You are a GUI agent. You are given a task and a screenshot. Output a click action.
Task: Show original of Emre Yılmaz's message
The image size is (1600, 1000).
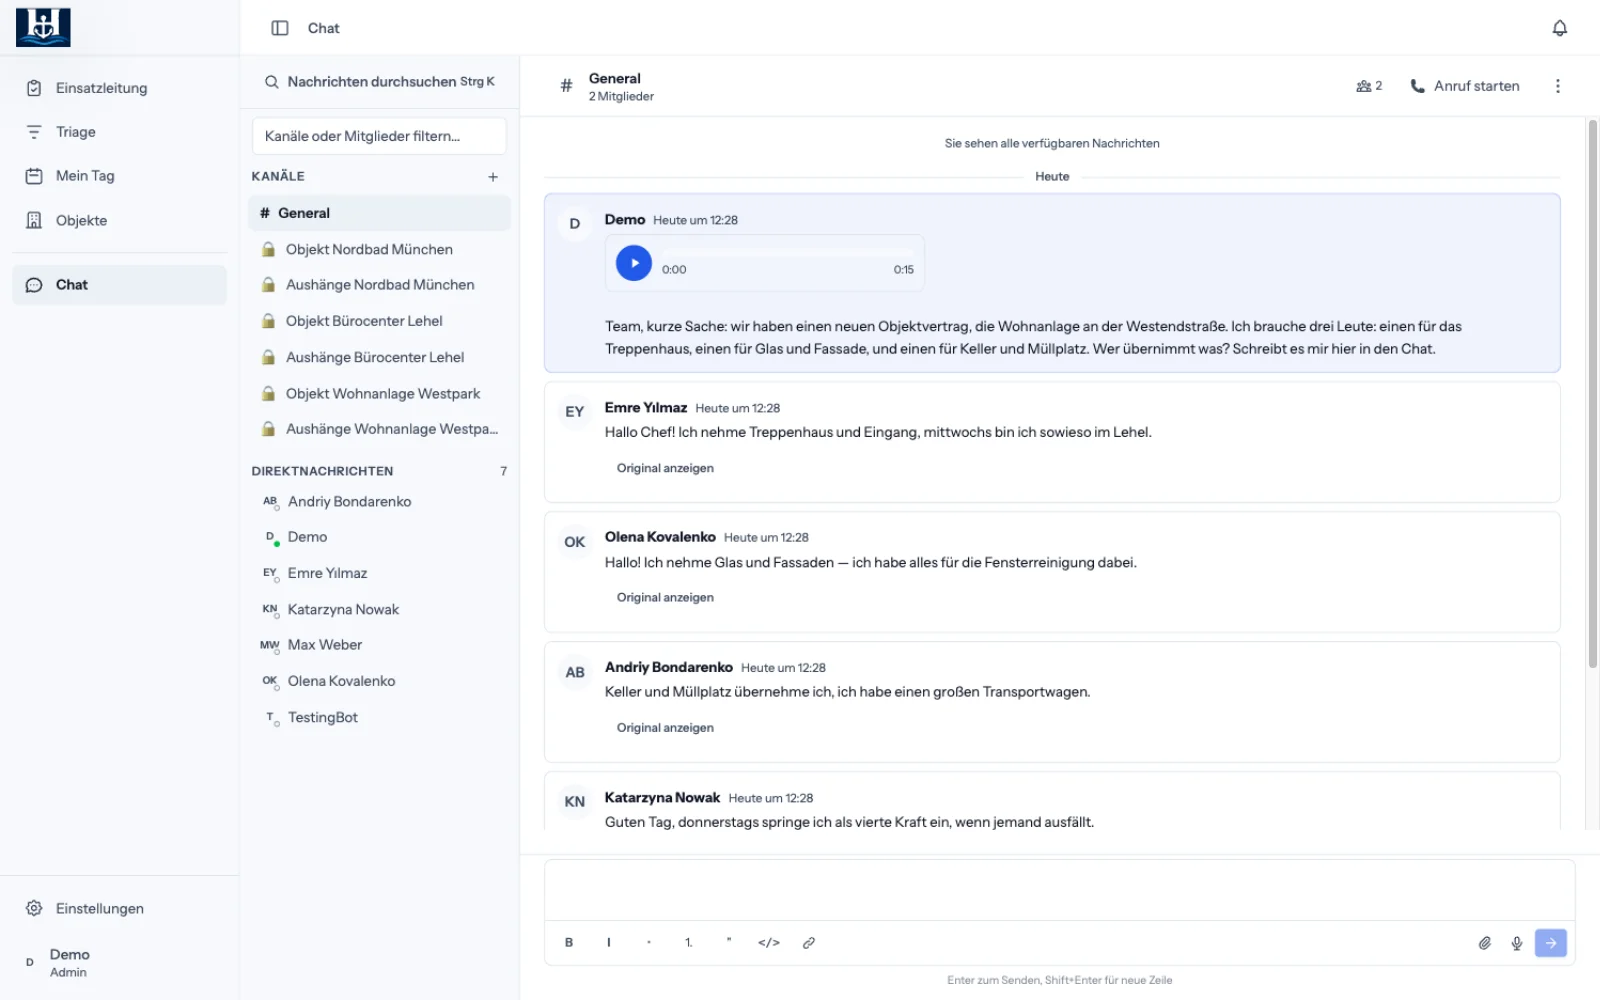[665, 468]
